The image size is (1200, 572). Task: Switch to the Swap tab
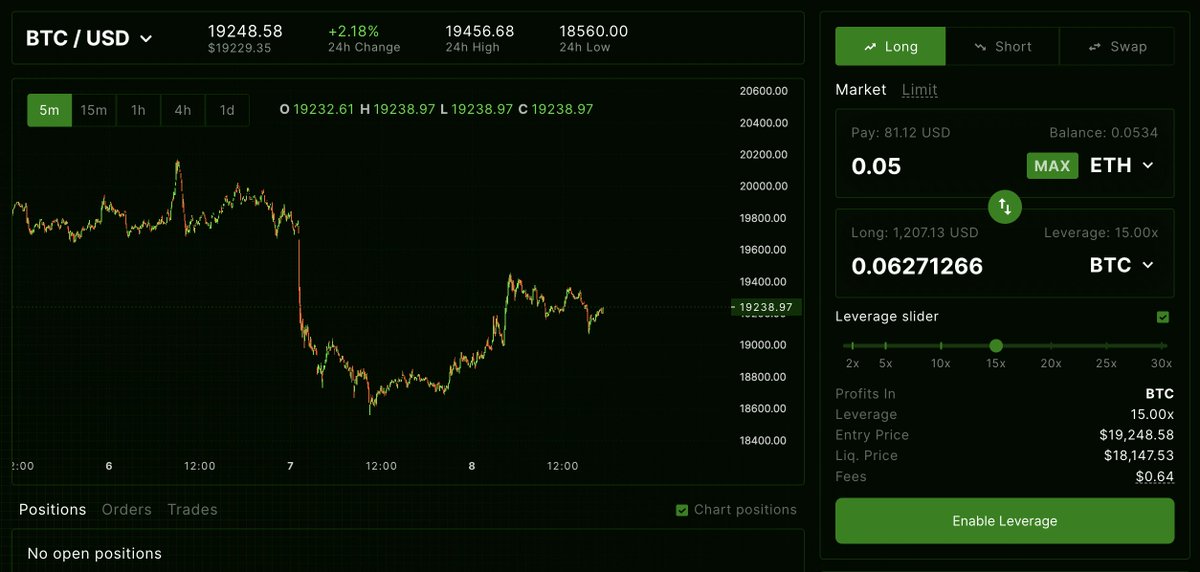pos(1117,46)
